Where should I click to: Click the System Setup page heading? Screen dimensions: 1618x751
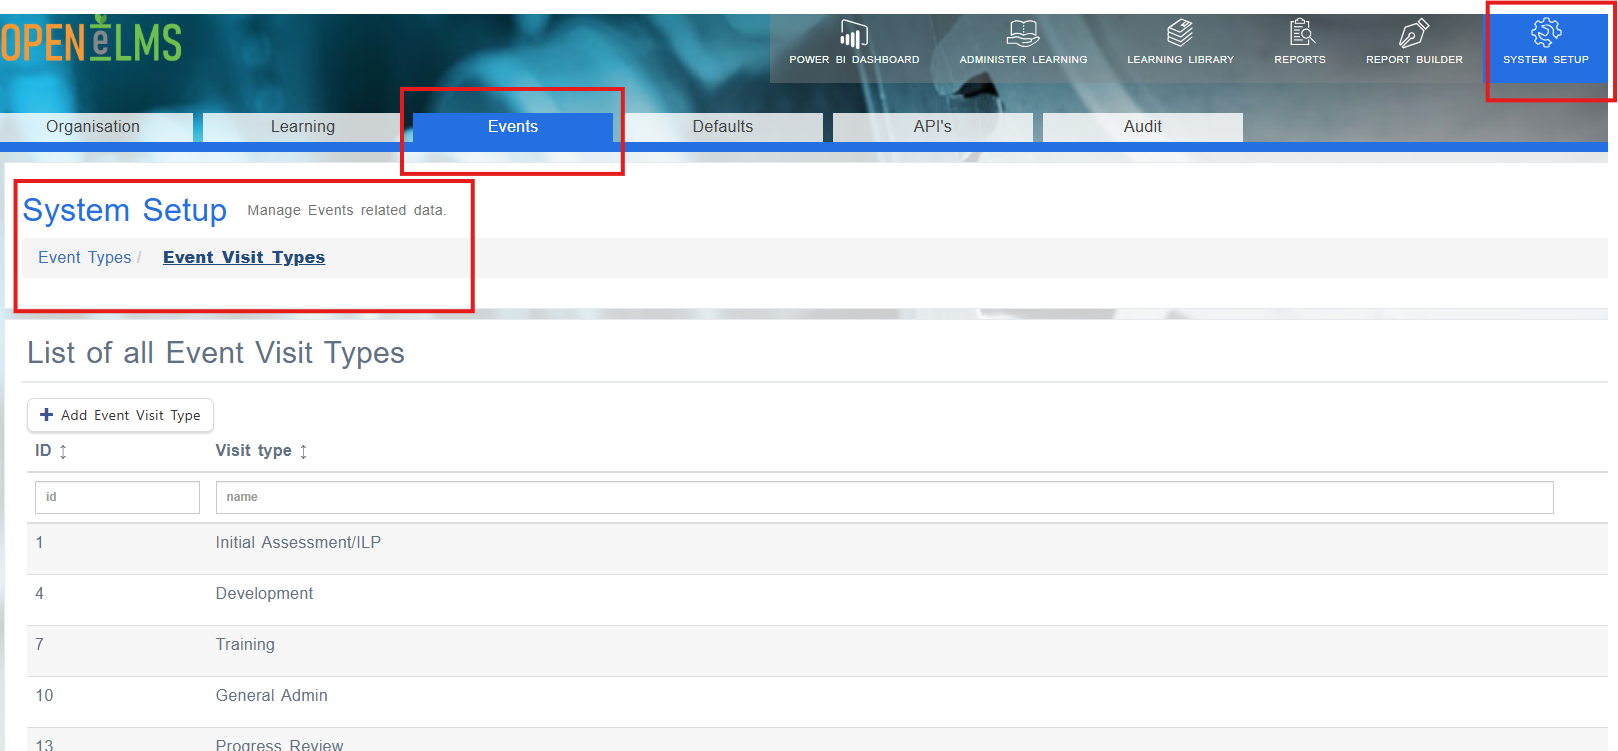click(125, 210)
